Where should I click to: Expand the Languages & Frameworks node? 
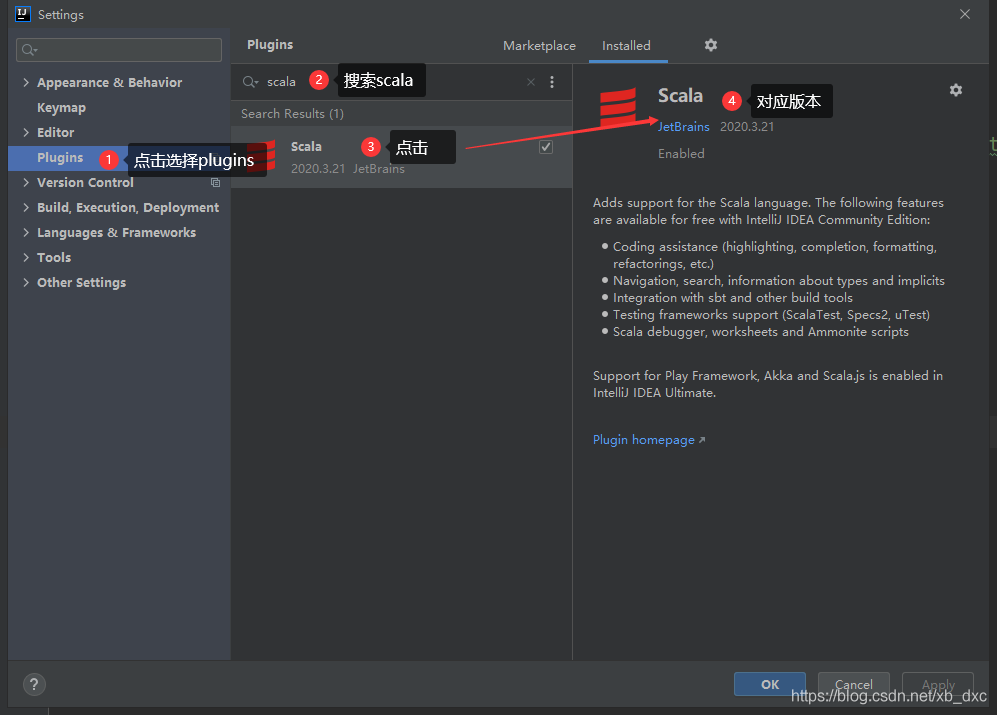click(x=26, y=232)
